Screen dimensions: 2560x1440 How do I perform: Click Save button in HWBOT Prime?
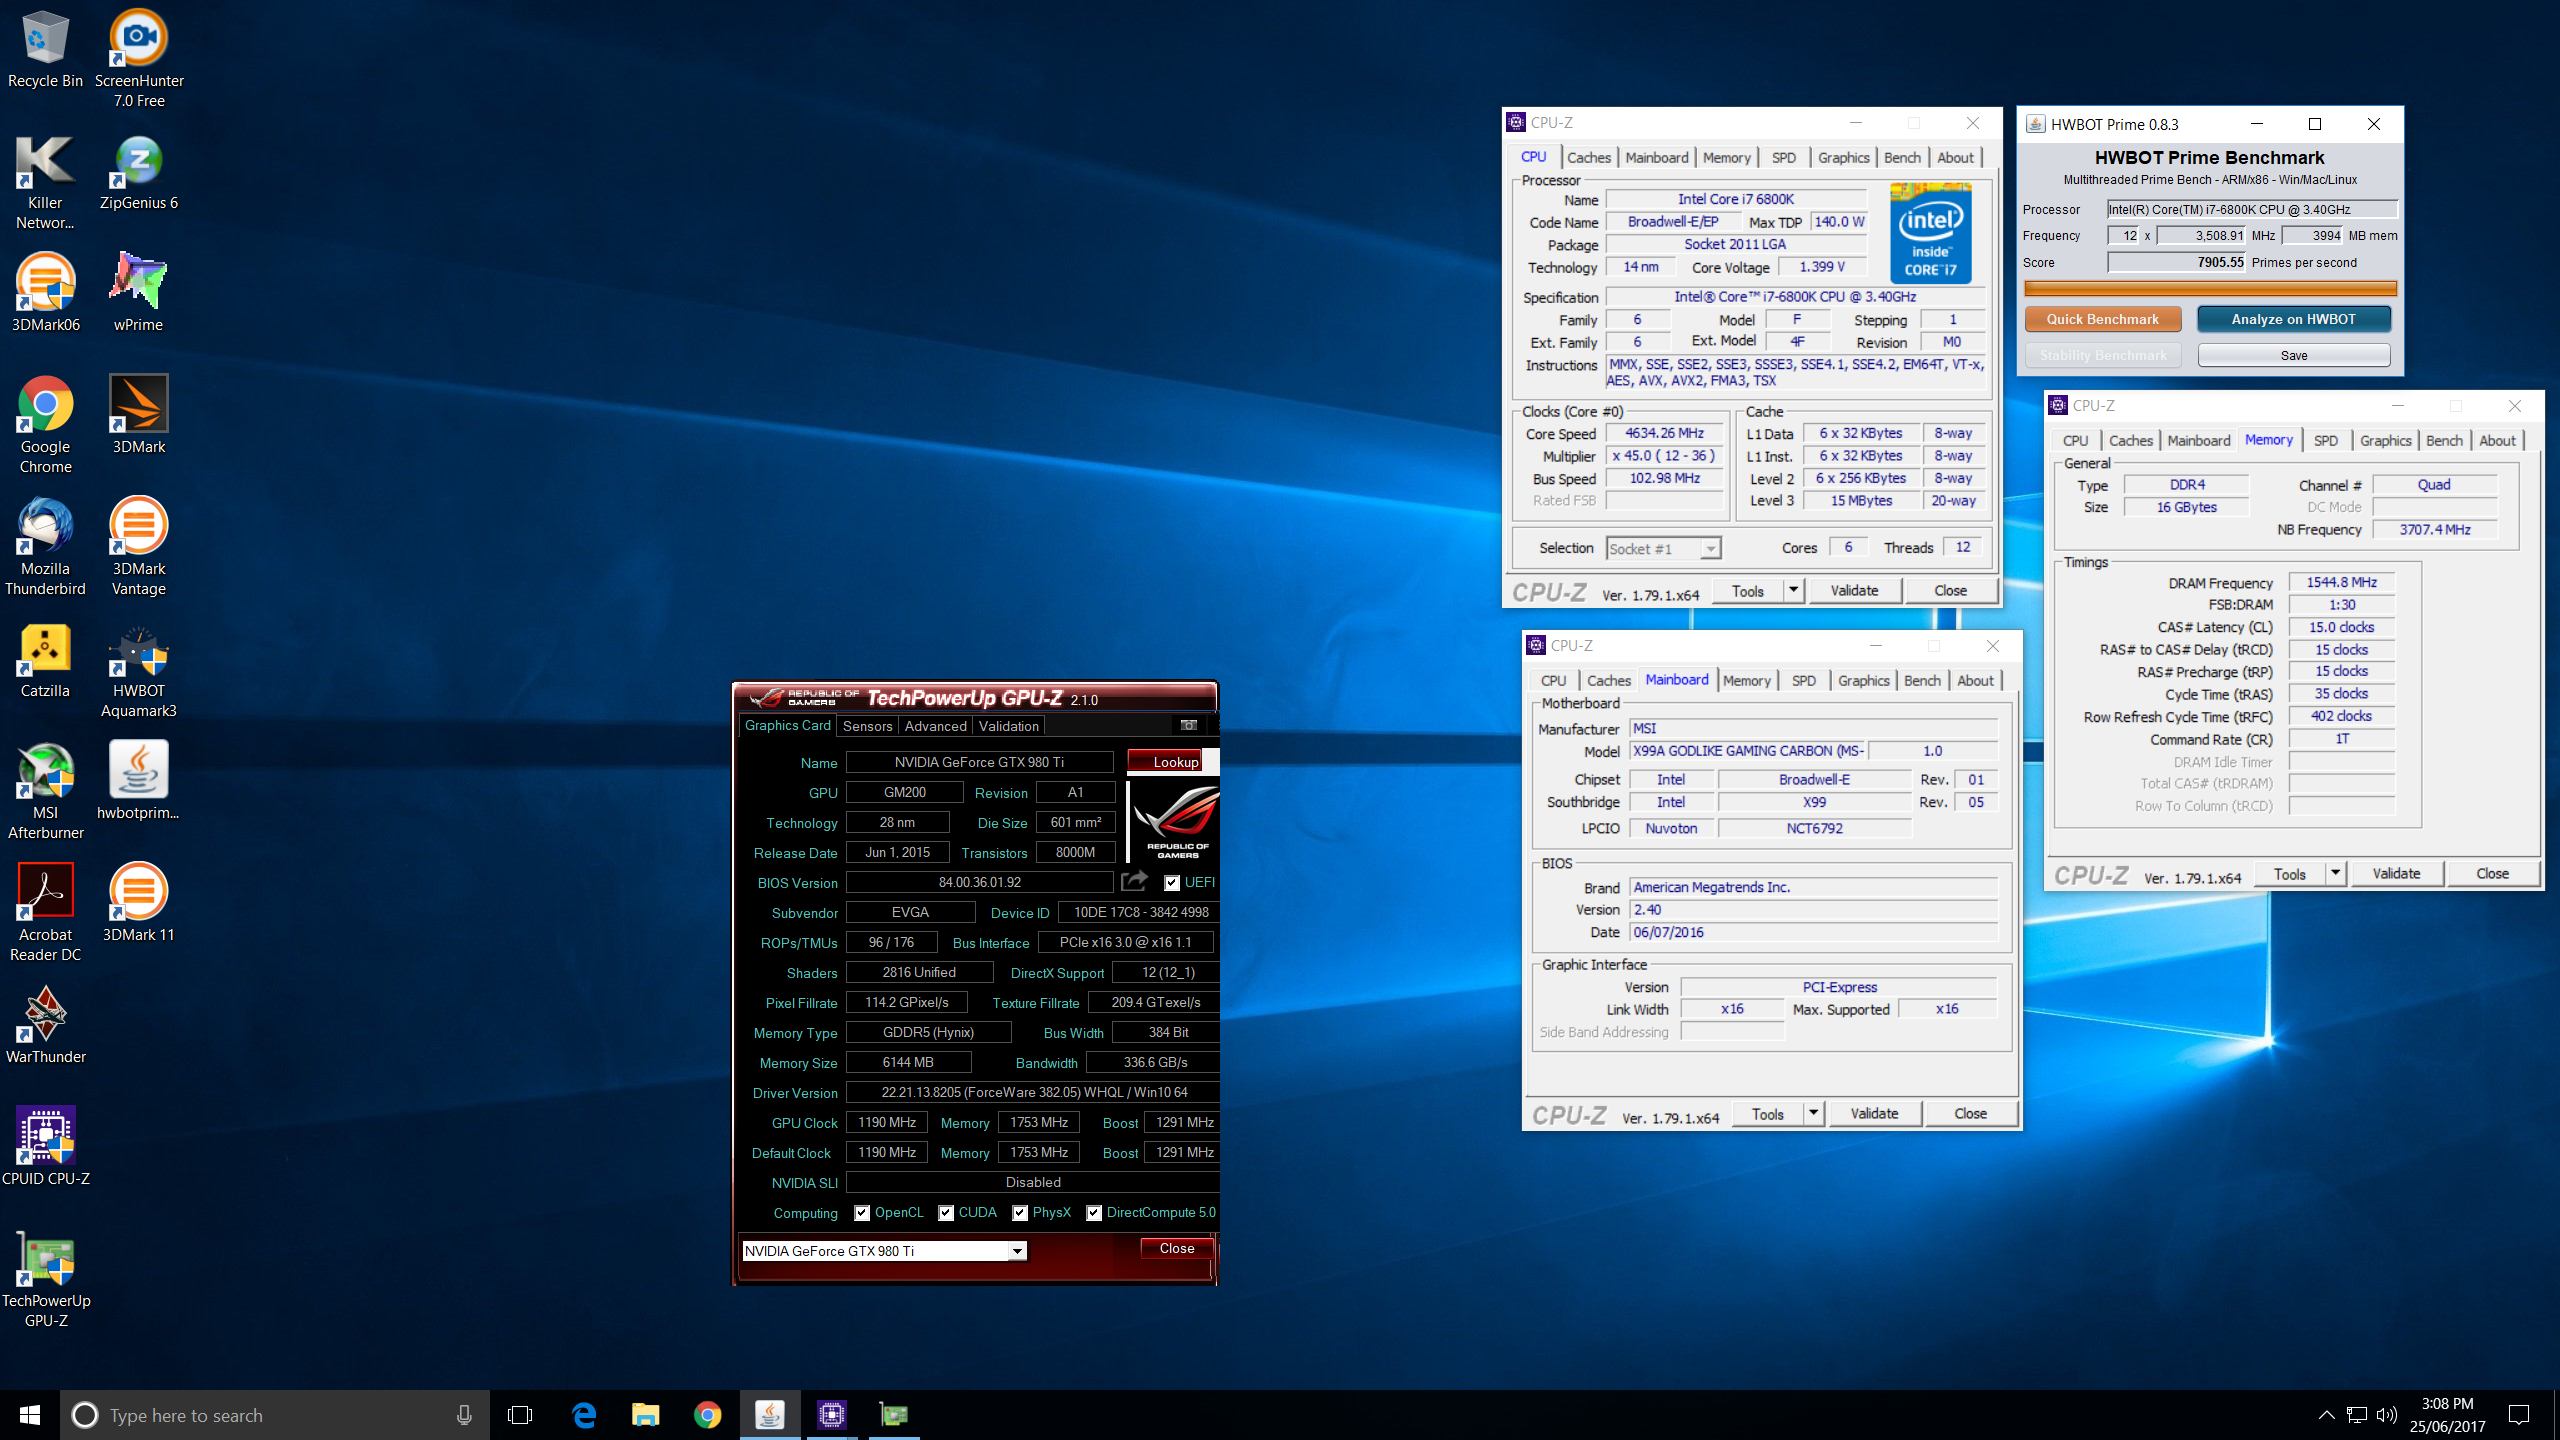coord(2293,355)
